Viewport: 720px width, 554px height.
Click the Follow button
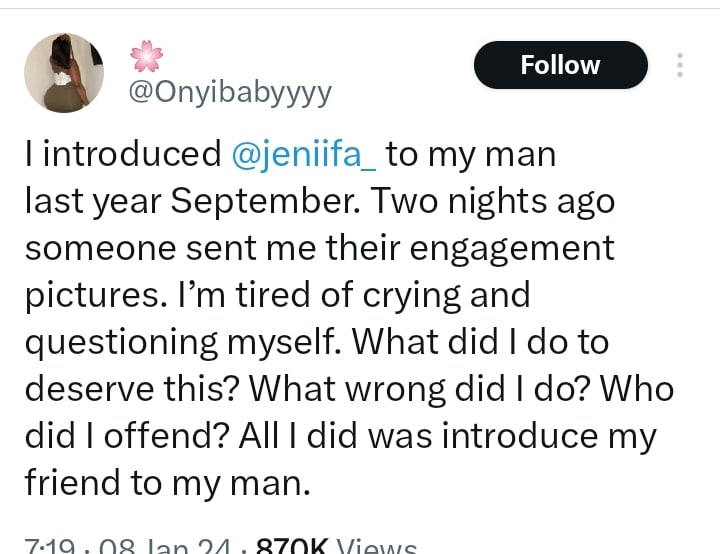(x=560, y=65)
